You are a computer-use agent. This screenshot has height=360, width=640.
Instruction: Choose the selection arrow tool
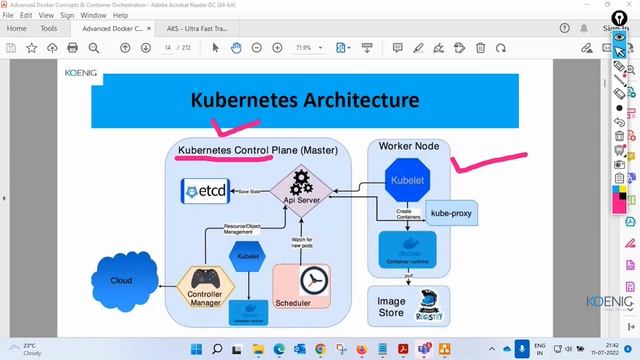[x=216, y=48]
